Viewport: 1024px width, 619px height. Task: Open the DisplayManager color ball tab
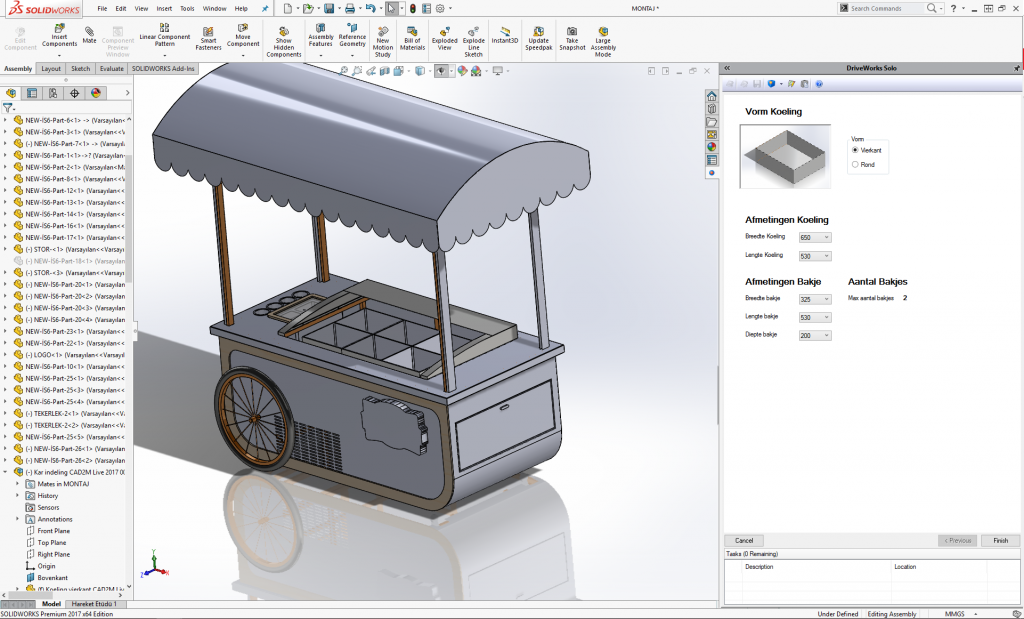[x=96, y=93]
